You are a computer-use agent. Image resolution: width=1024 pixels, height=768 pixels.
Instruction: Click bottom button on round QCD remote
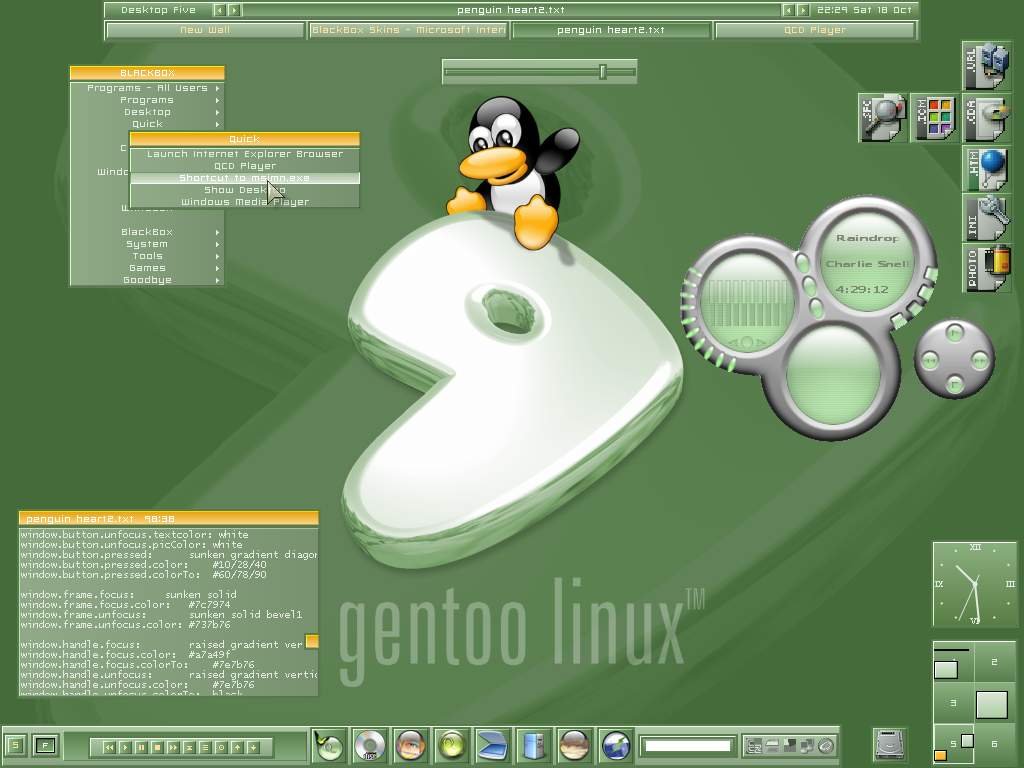954,384
